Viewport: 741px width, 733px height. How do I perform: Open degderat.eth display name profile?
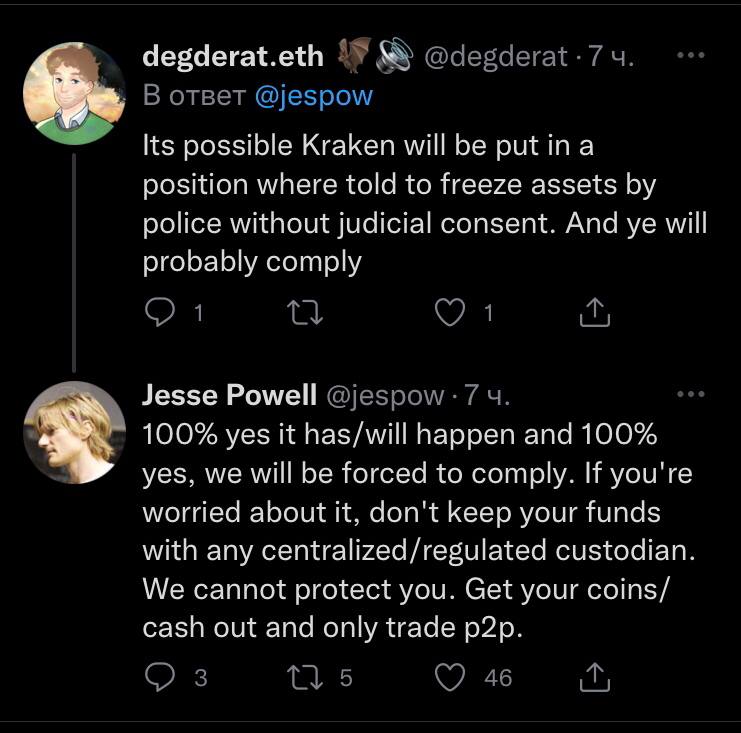[x=233, y=57]
